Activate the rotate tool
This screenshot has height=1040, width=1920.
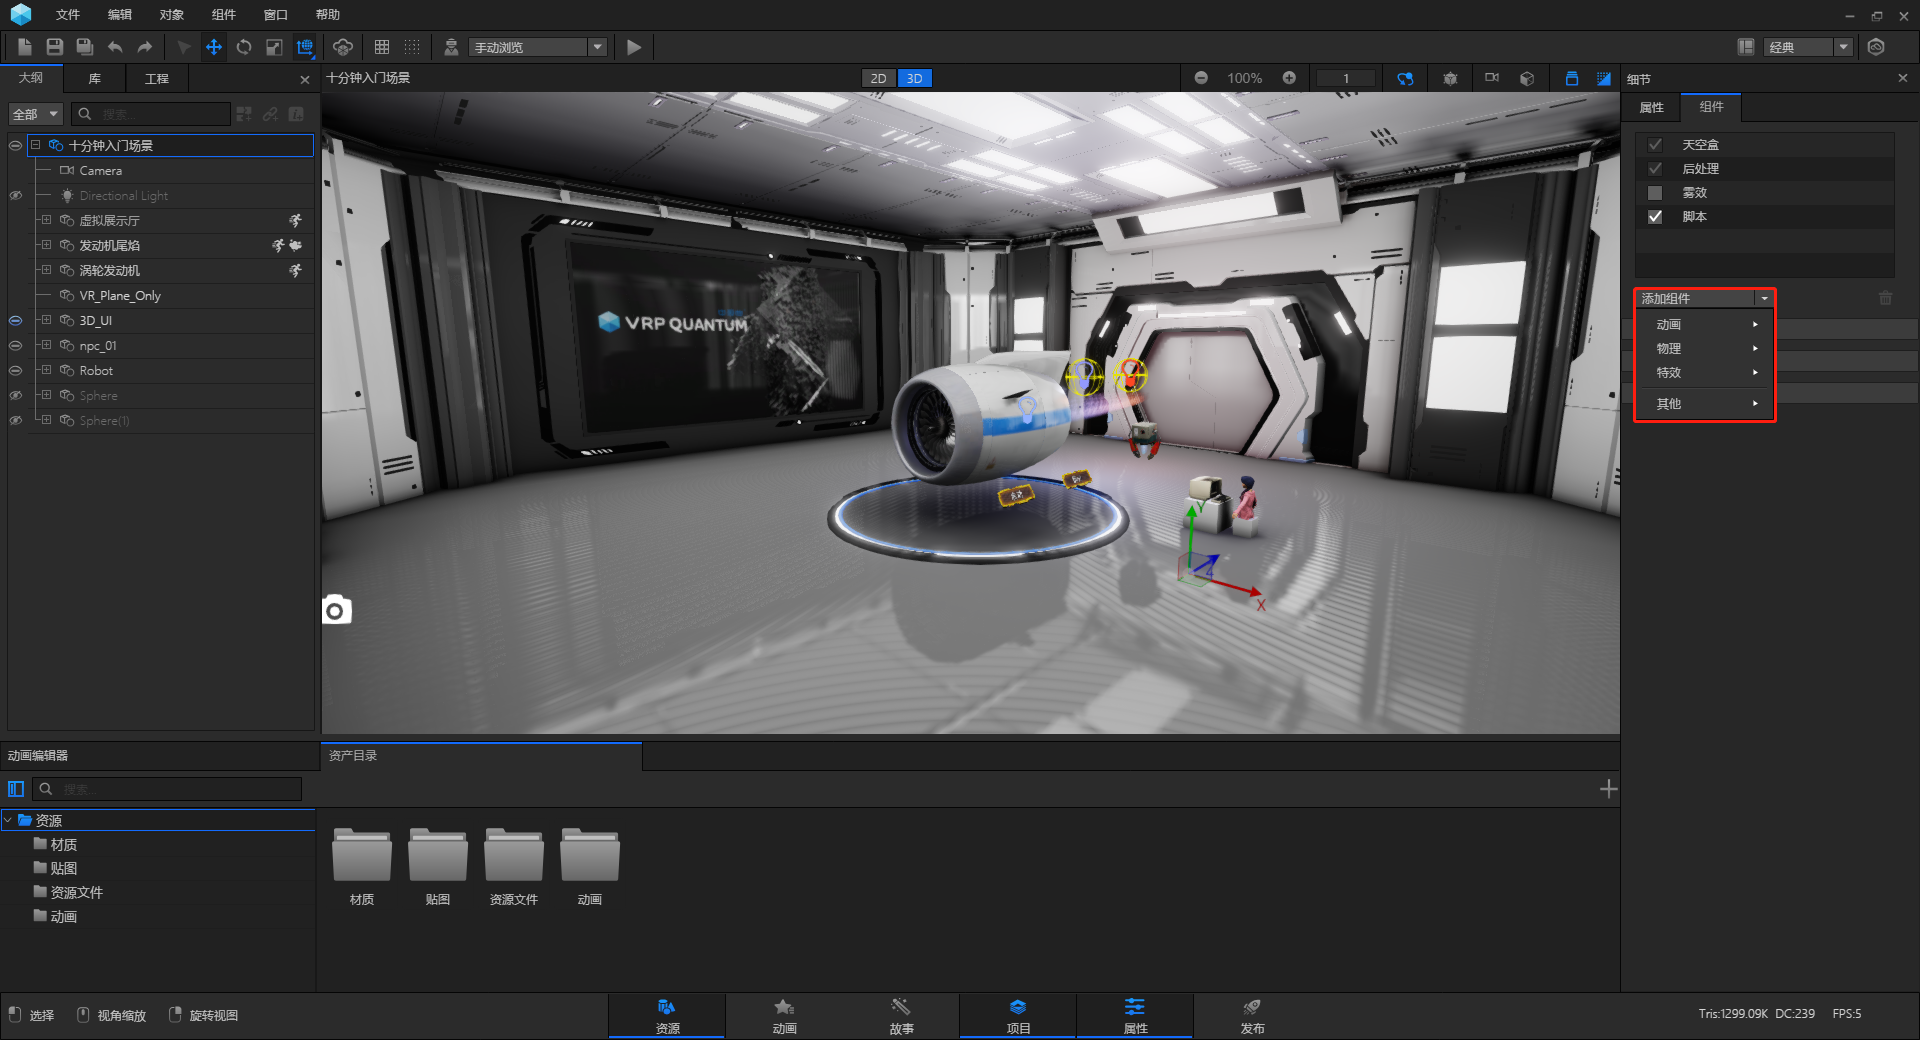[244, 47]
